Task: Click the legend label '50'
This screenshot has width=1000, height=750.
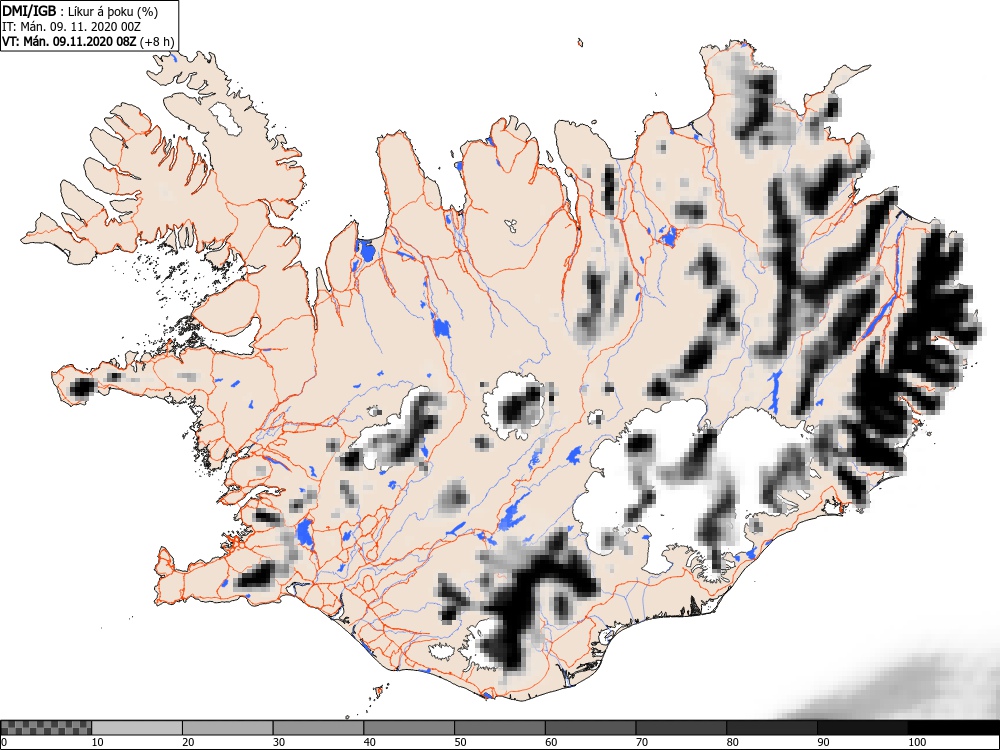Action: pyautogui.click(x=460, y=742)
